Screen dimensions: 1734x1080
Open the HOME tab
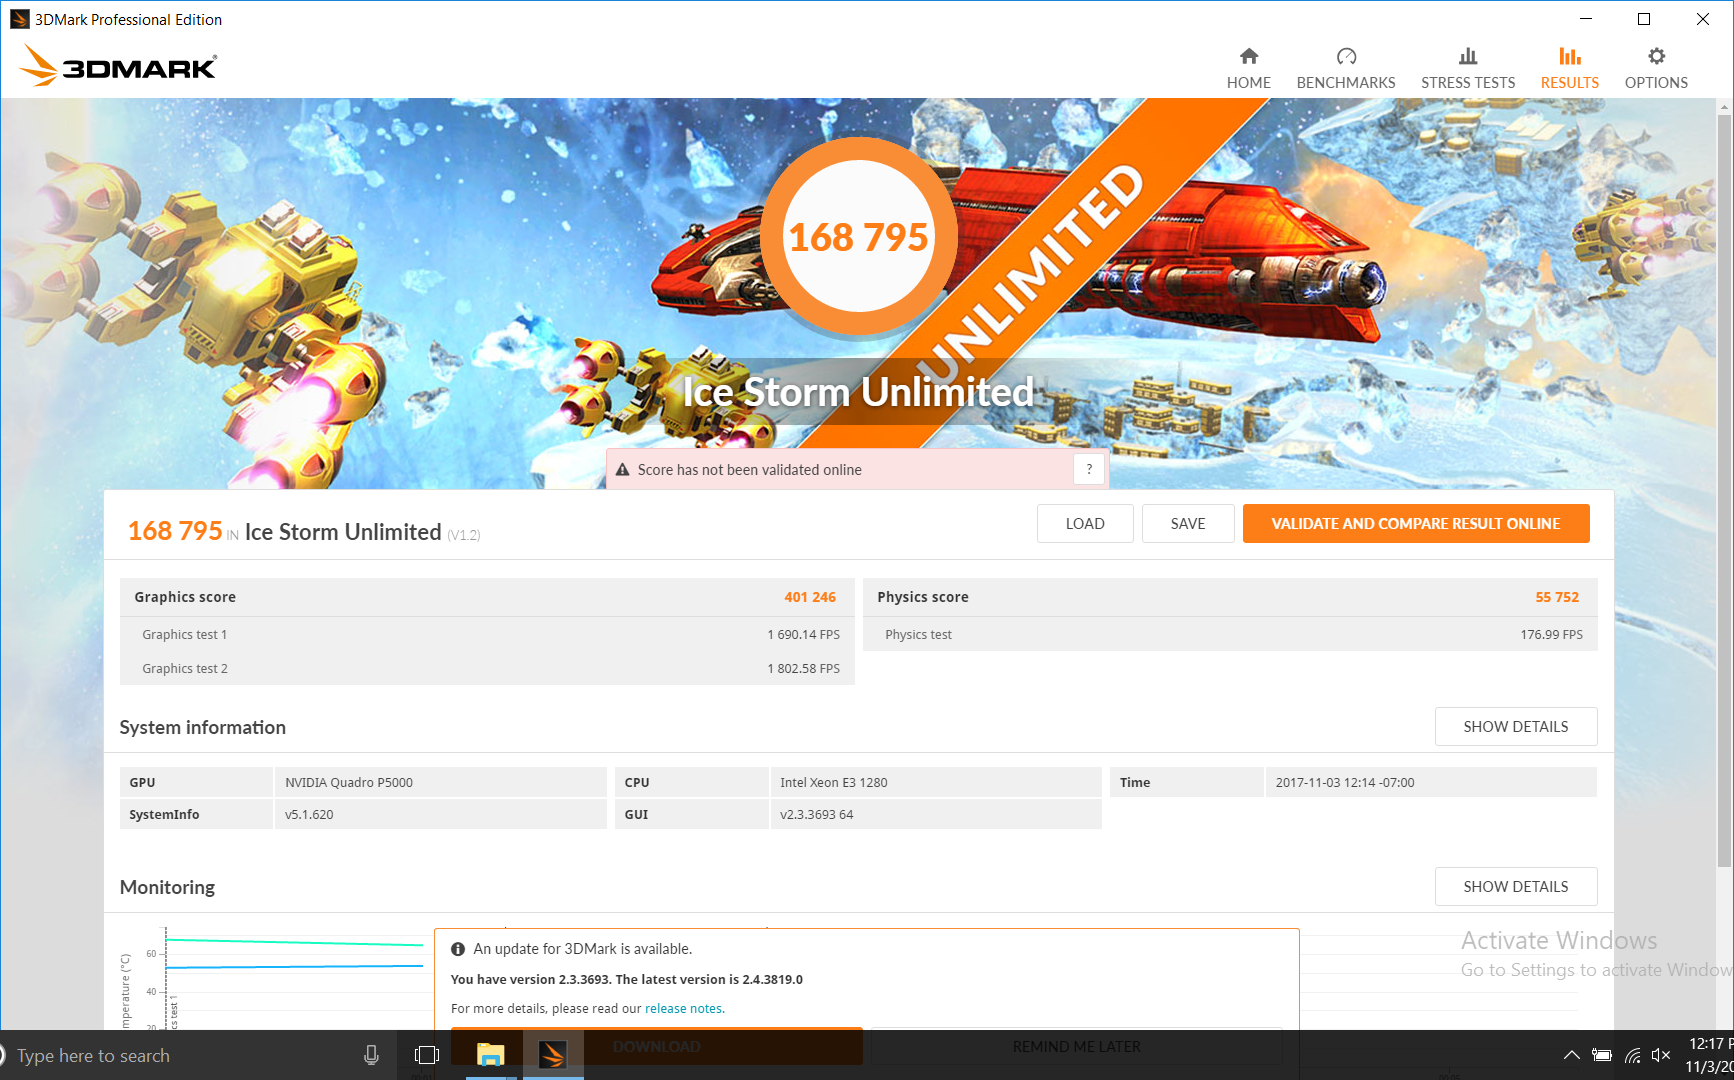click(1248, 68)
